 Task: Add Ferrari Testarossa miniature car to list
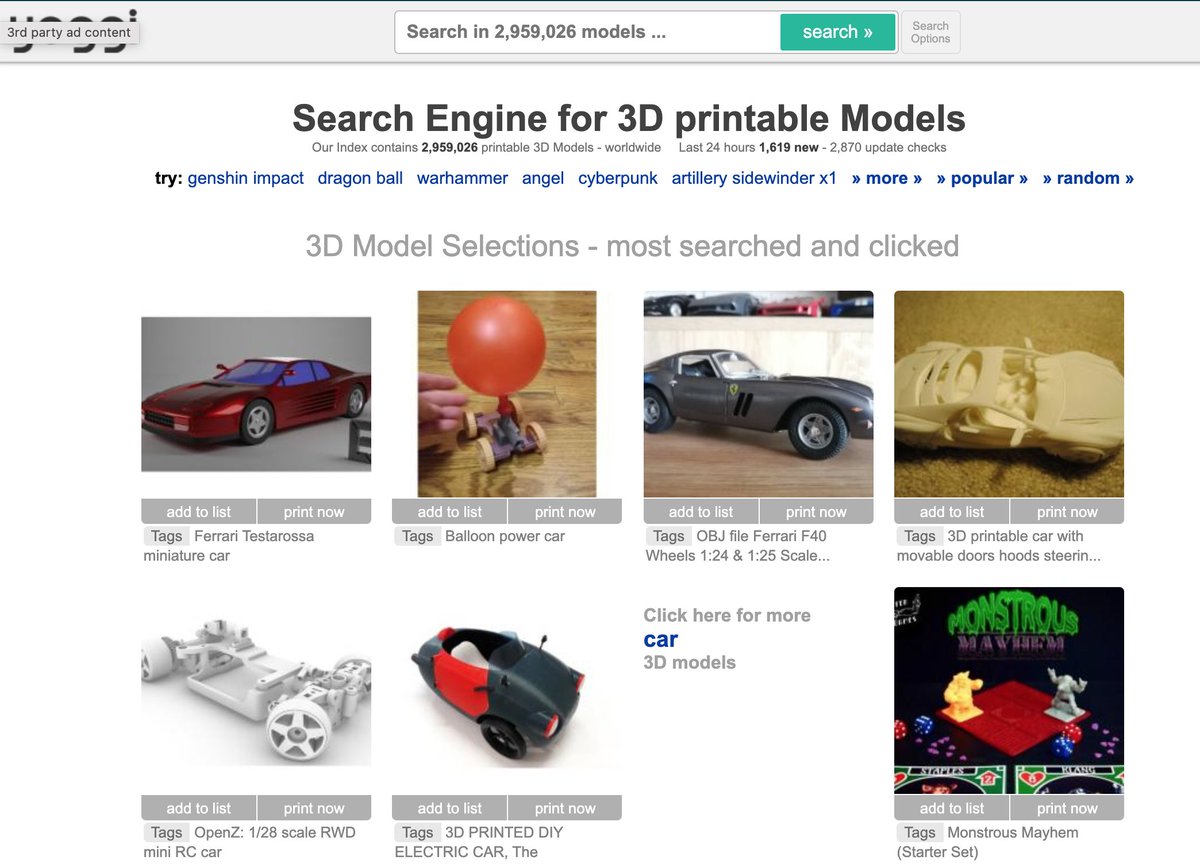[x=198, y=511]
